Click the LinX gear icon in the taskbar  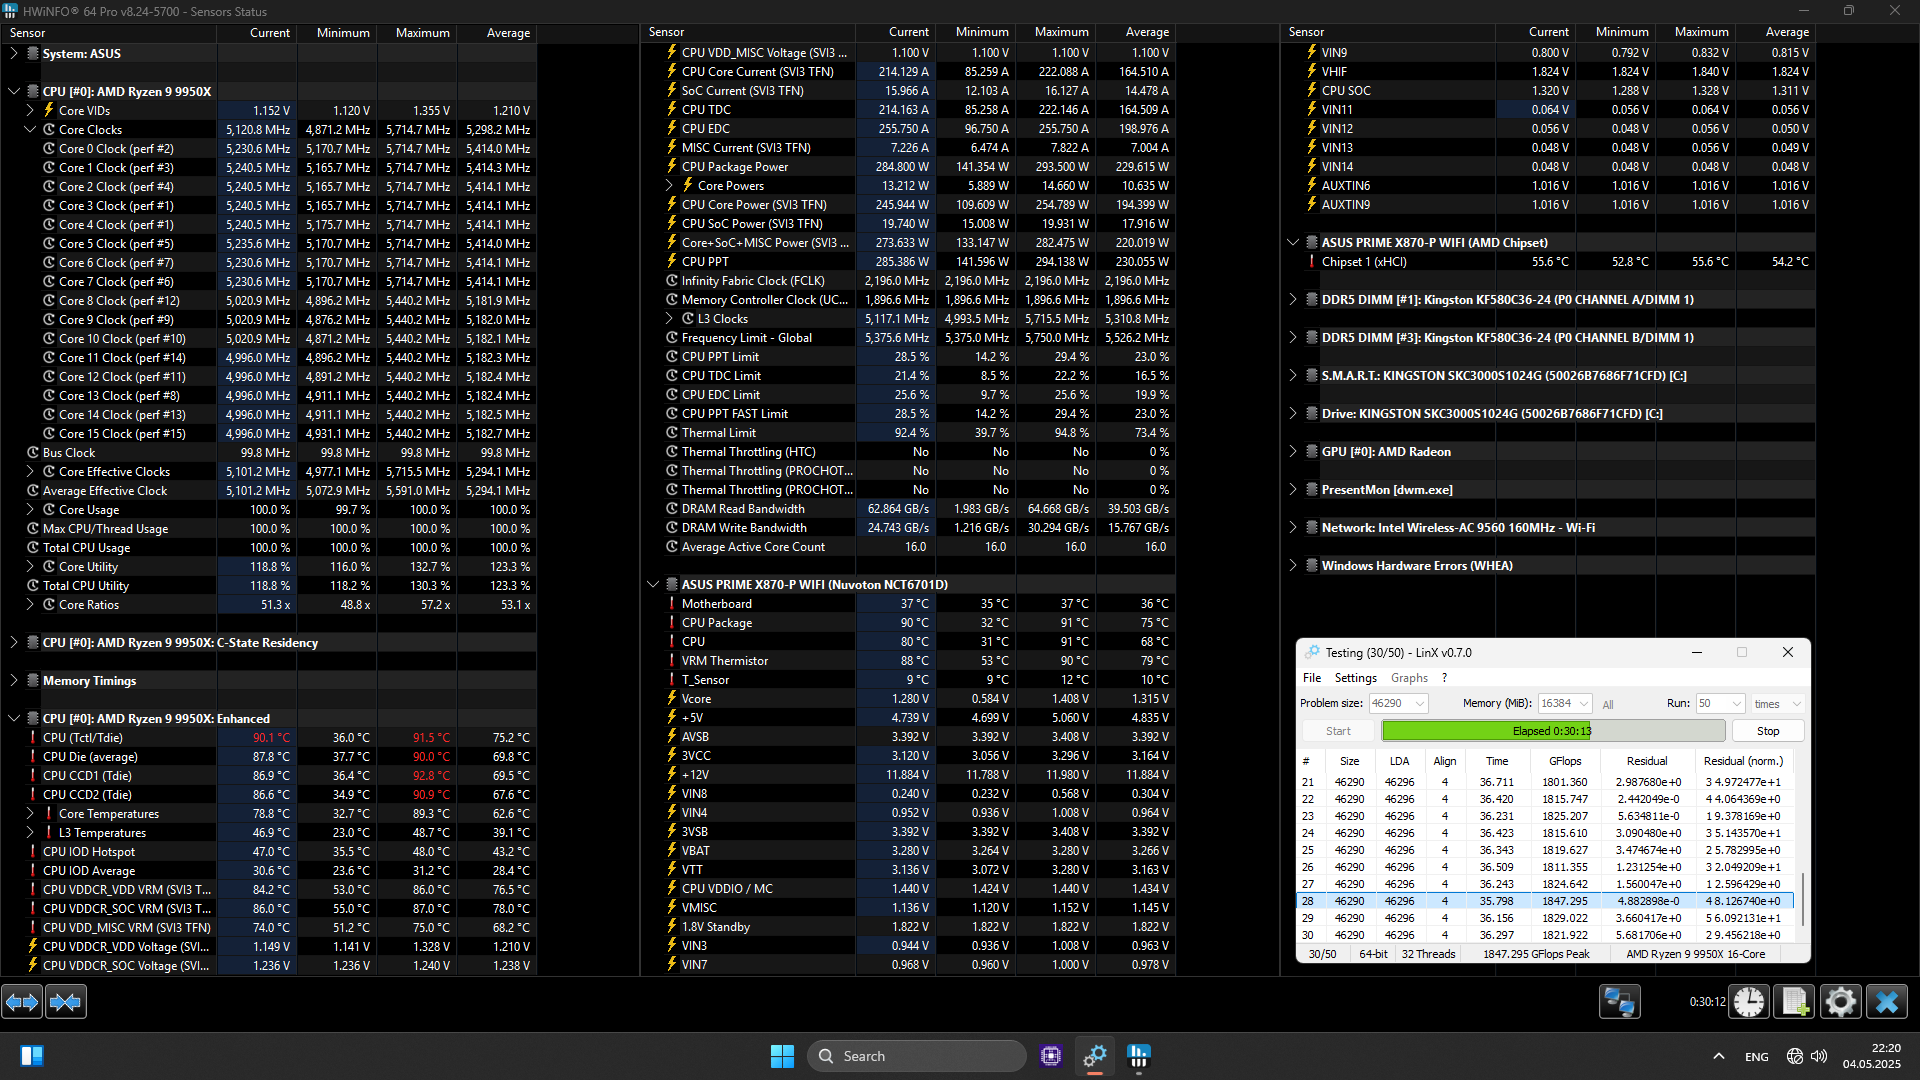[1095, 1056]
